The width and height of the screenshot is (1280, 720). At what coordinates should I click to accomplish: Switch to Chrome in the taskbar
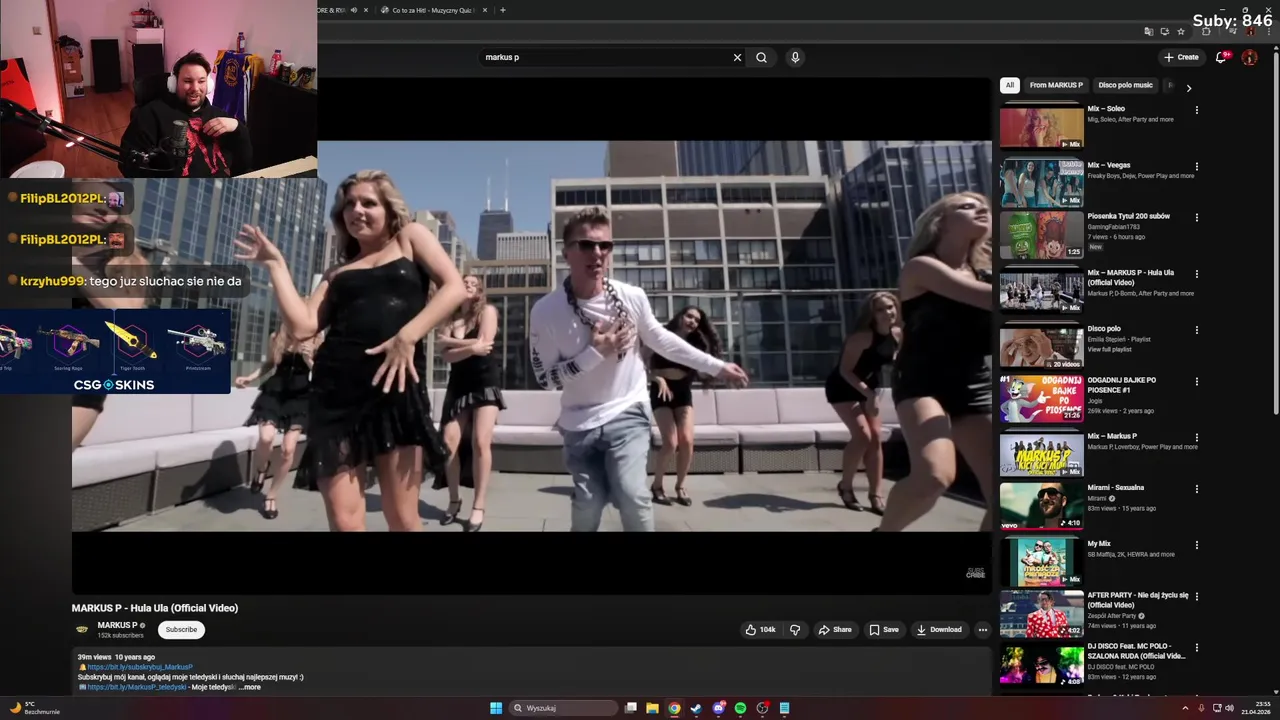tap(674, 708)
